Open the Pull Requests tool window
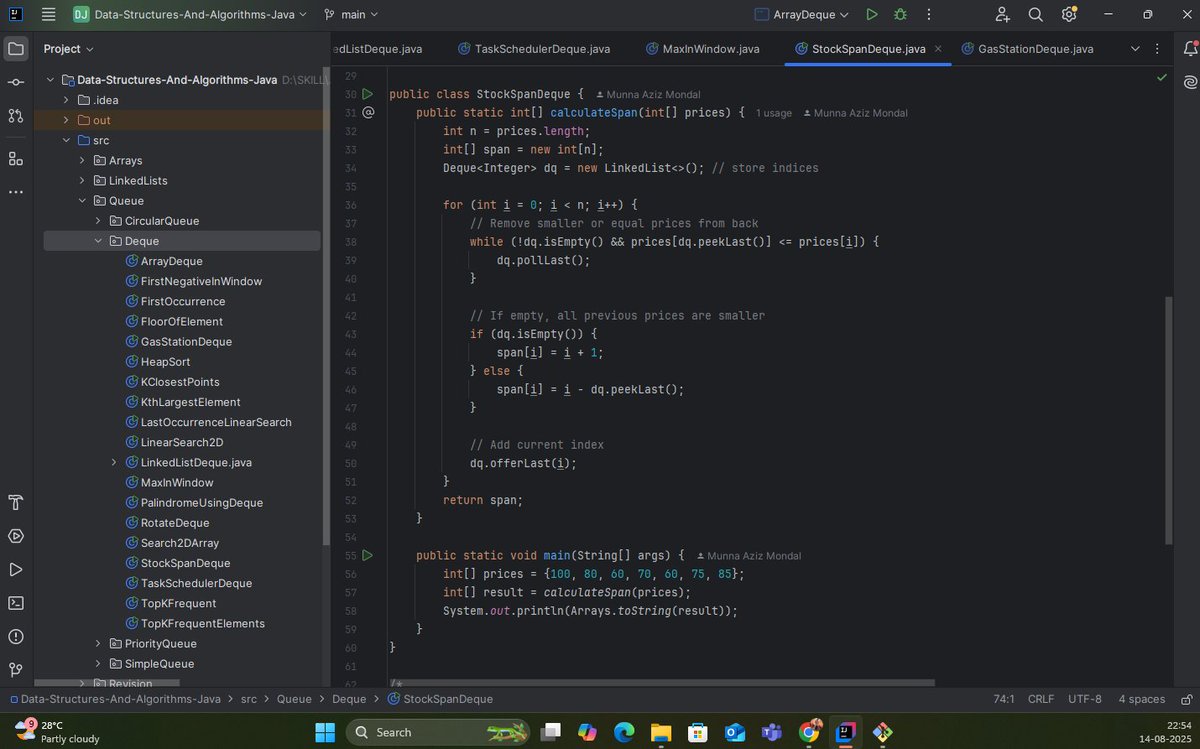 pos(16,116)
